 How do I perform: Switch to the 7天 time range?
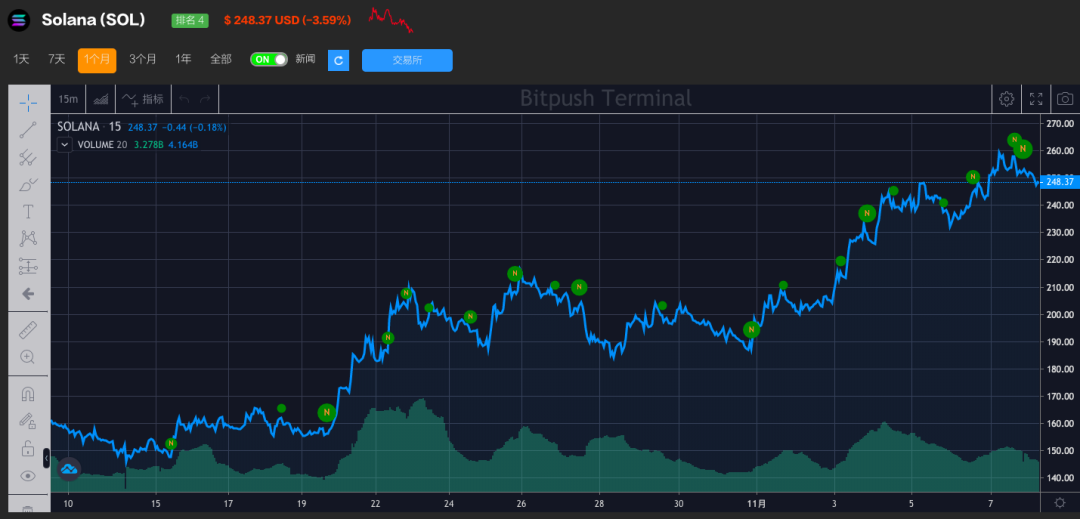coord(56,60)
